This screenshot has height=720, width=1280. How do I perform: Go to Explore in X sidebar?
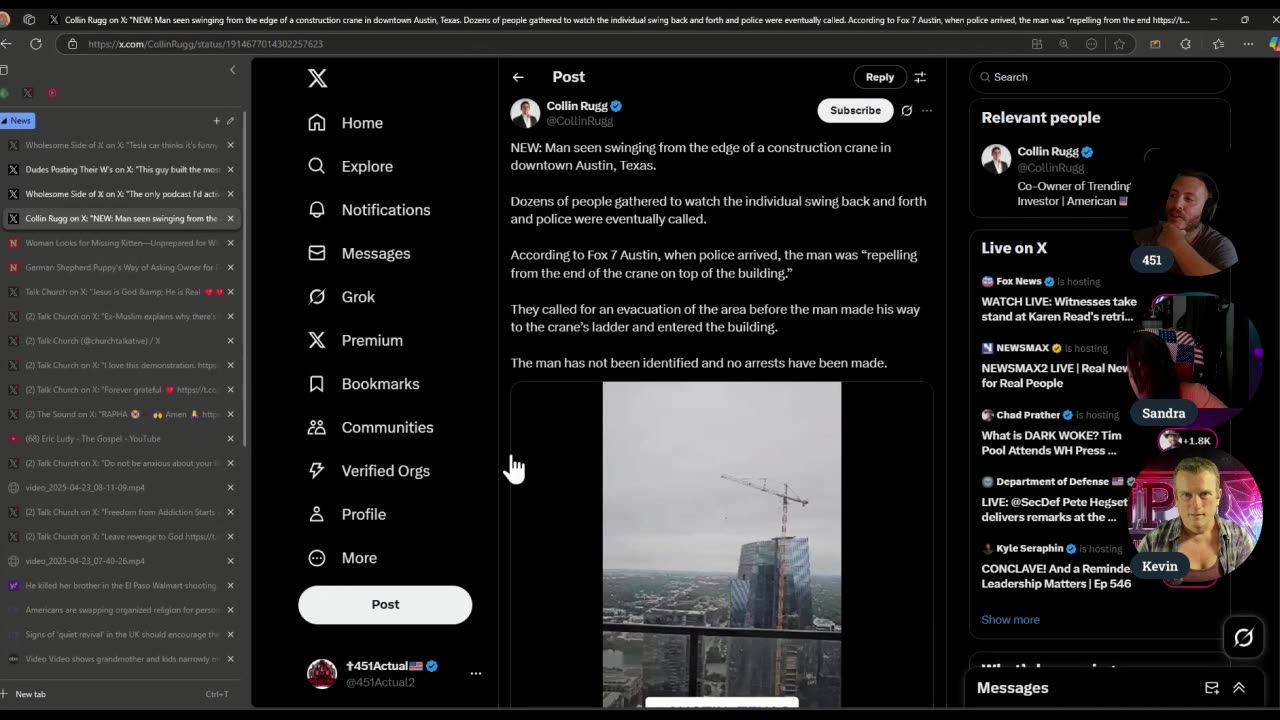tap(350, 166)
